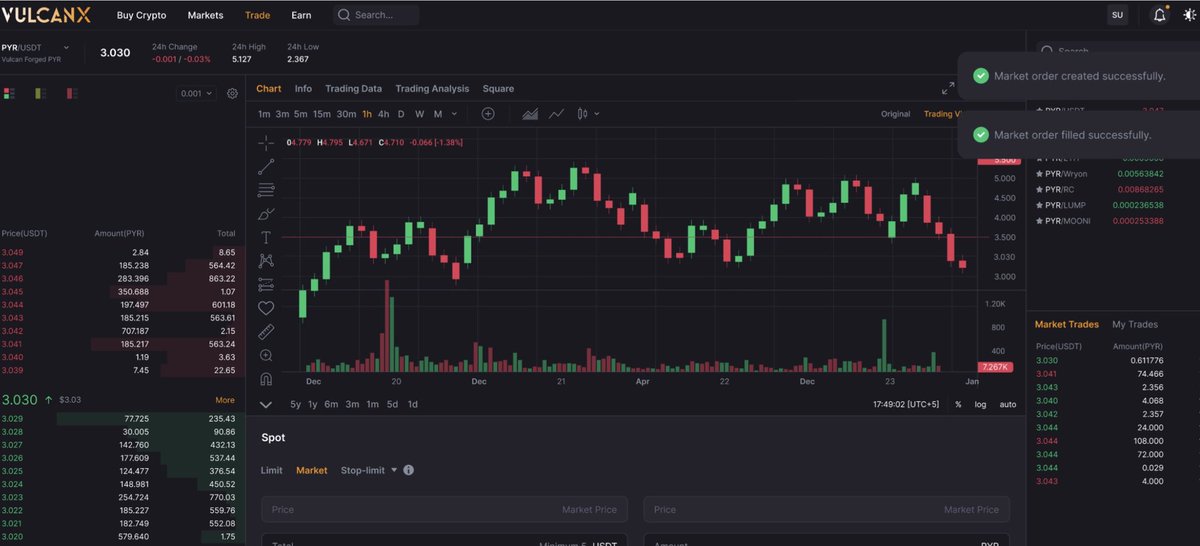Select the 5y chart date range
Screen dimensions: 1200x546
[x=296, y=404]
